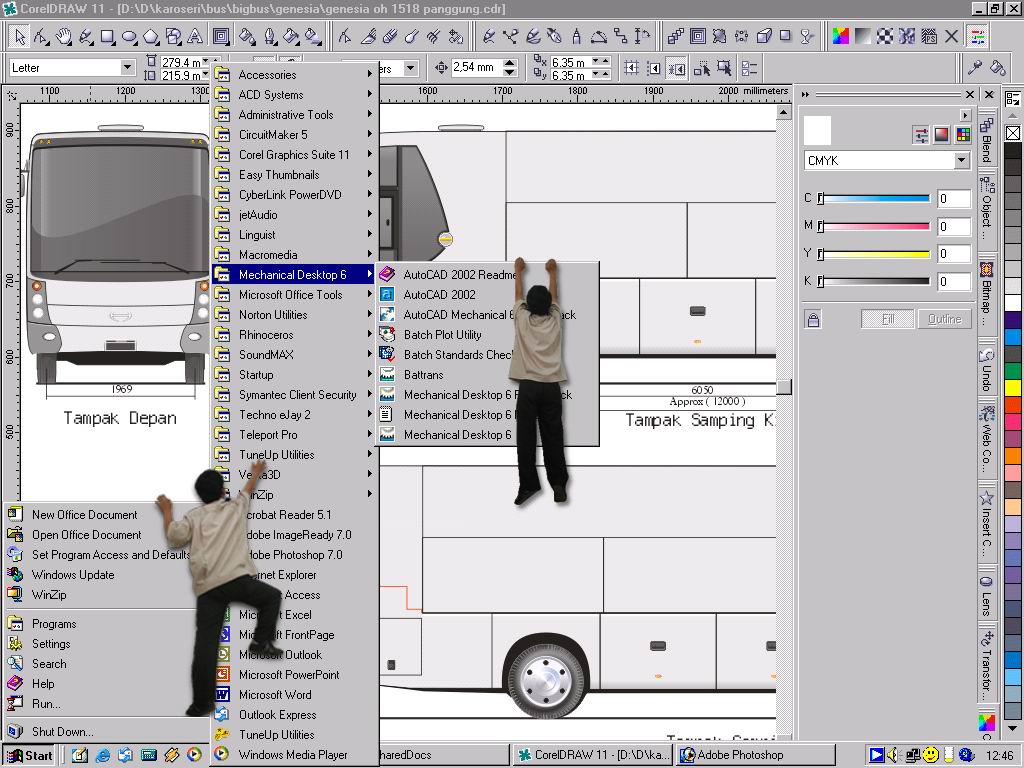Click the Start button
Image resolution: width=1024 pixels, height=768 pixels.
[29, 756]
